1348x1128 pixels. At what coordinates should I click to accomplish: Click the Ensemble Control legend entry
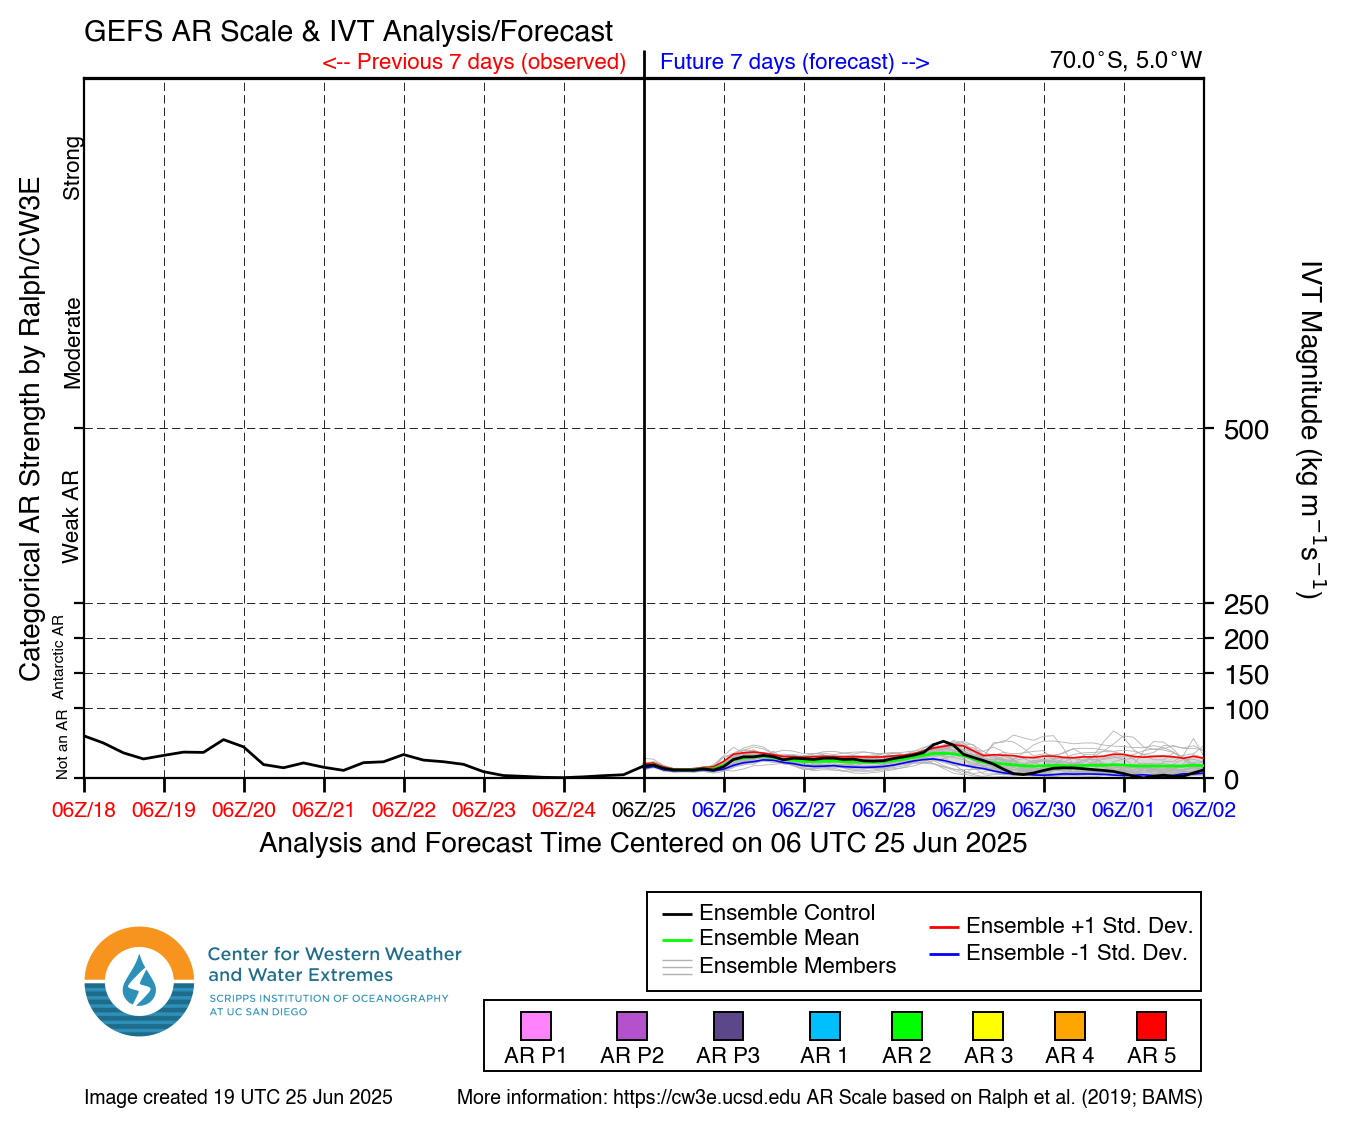click(x=768, y=913)
